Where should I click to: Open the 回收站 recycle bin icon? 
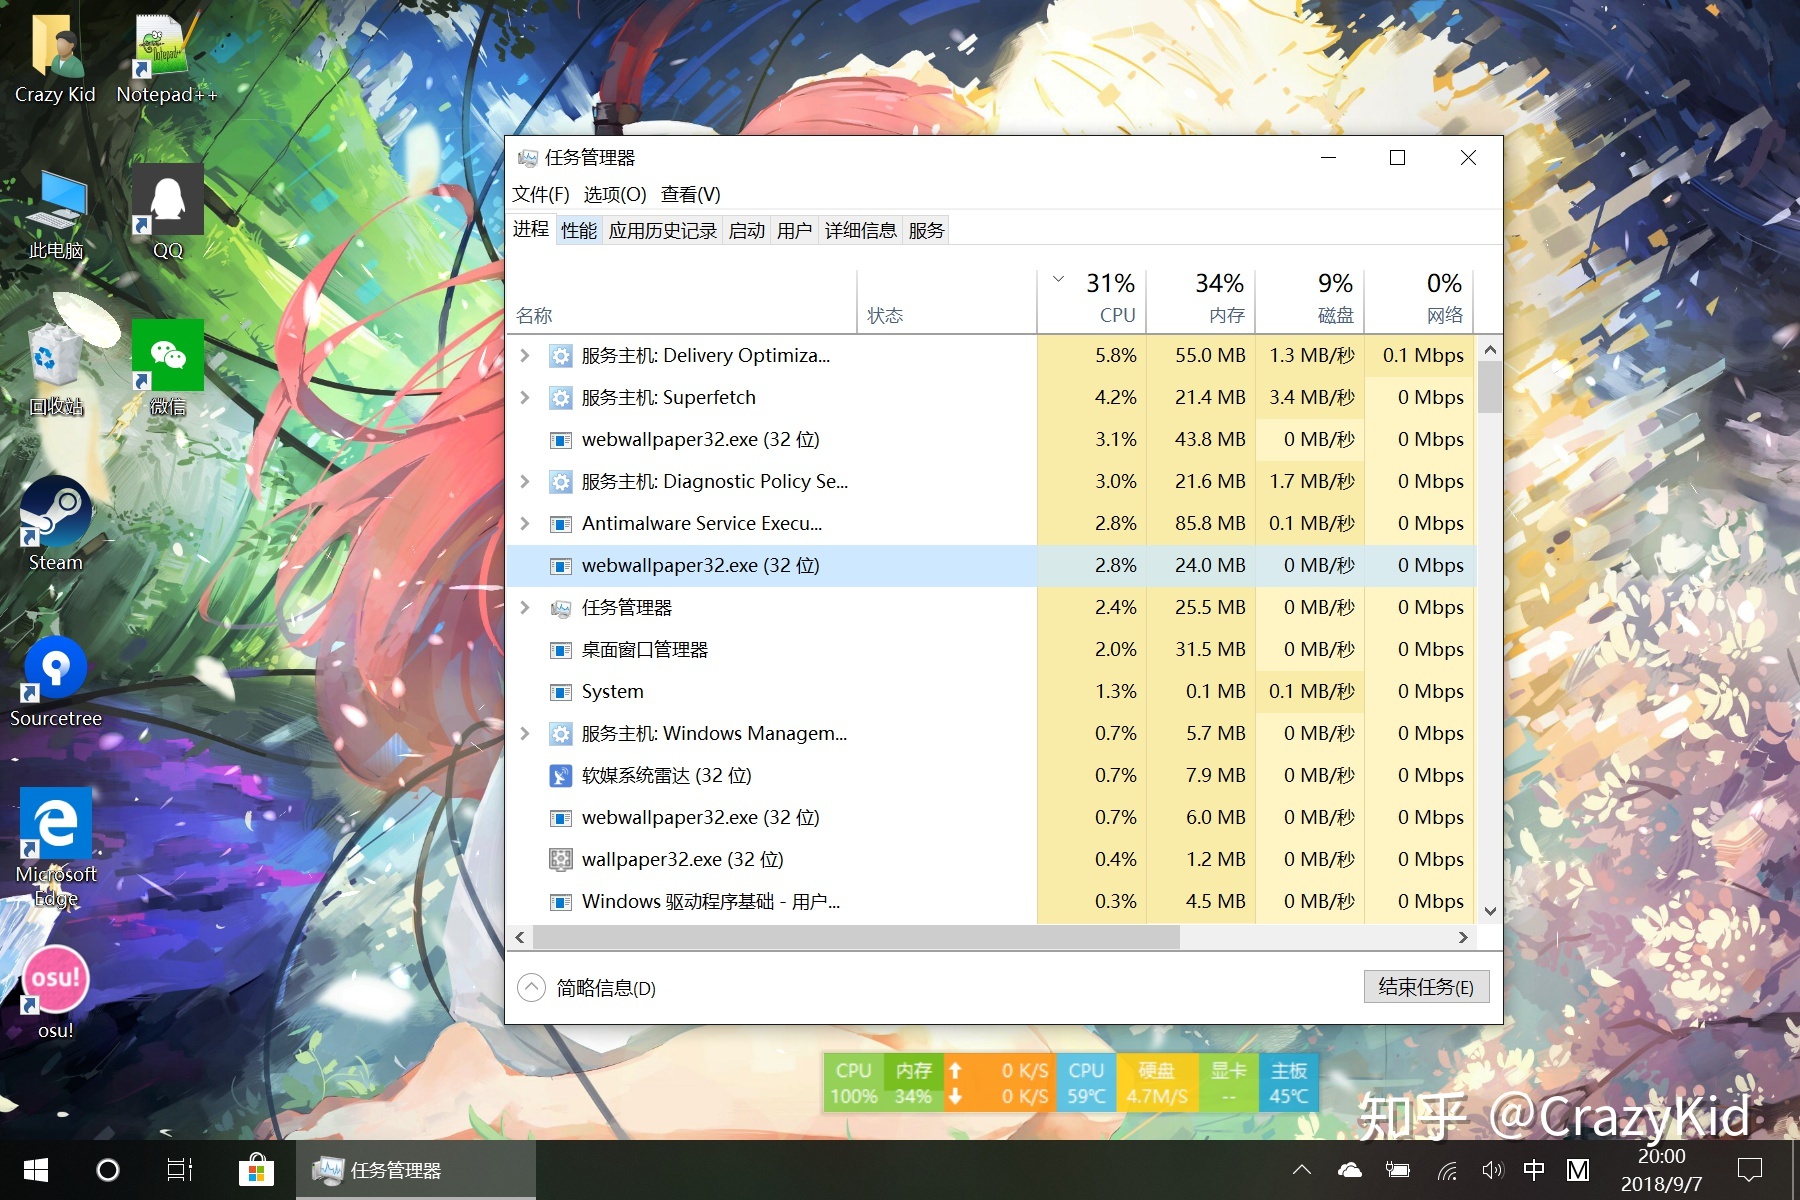pos(55,358)
